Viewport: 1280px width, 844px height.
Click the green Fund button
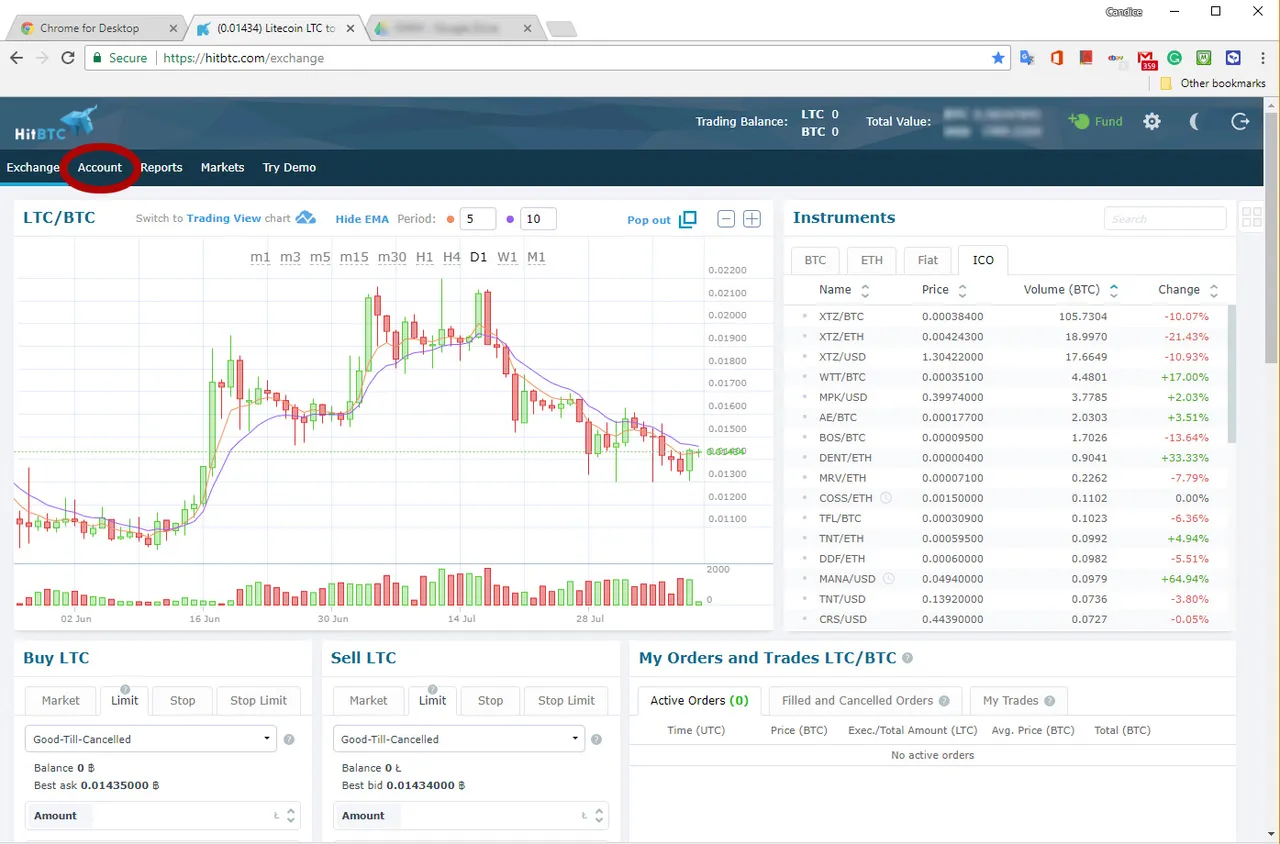point(1095,121)
